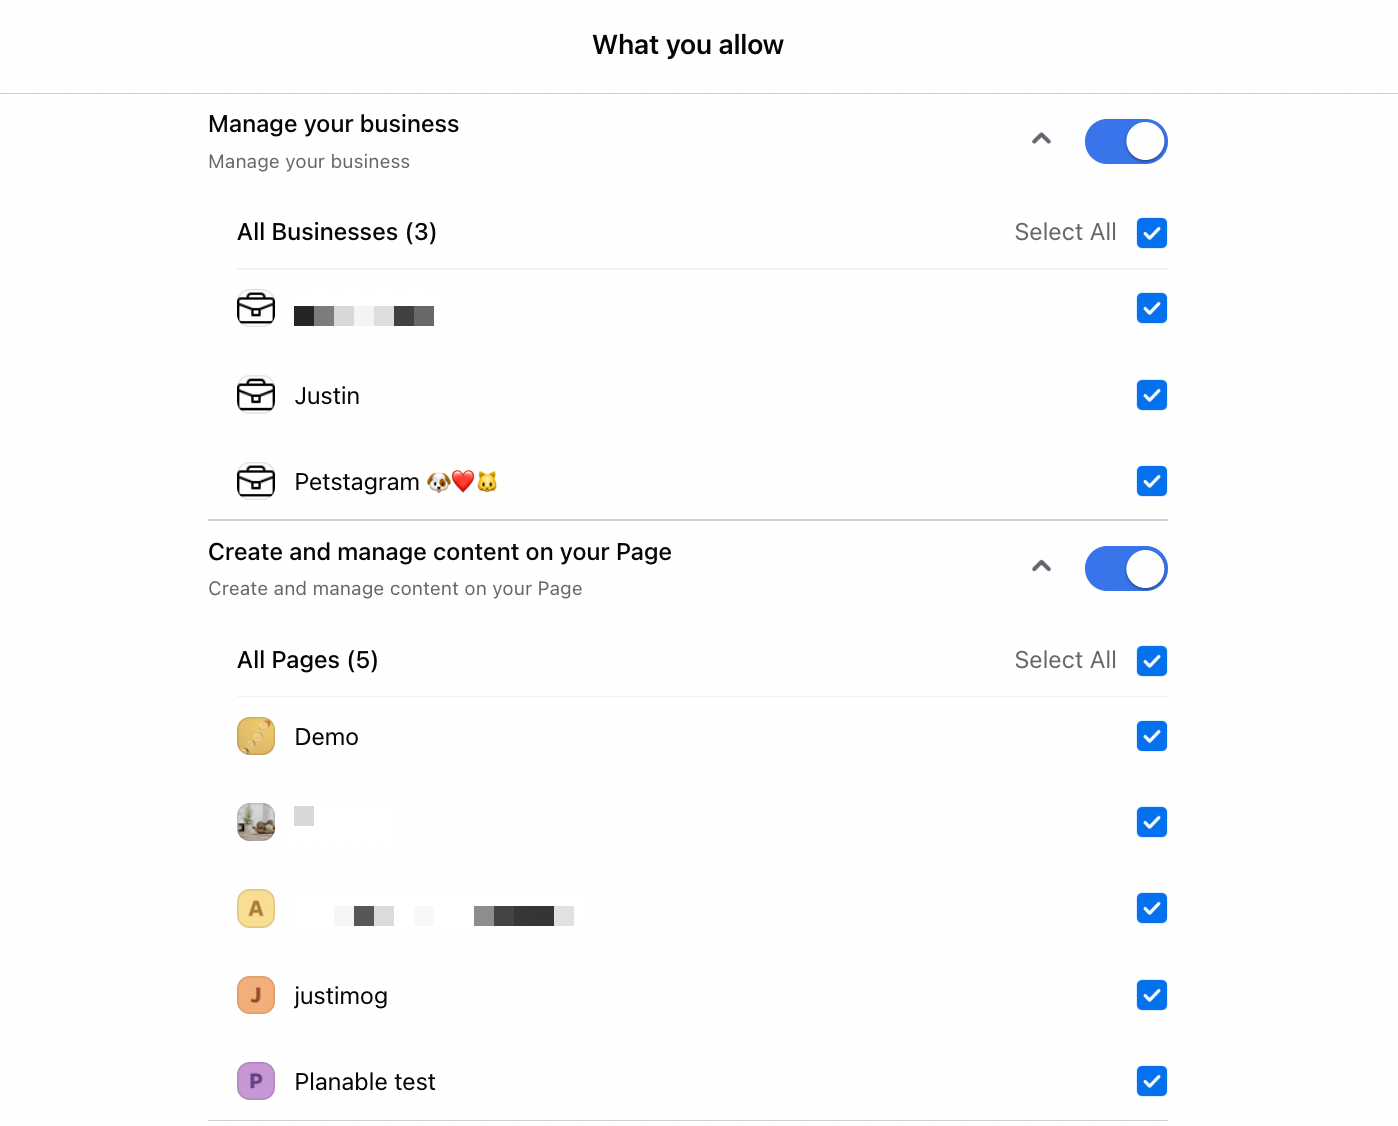The height and width of the screenshot is (1126, 1398).
Task: Uncheck the Petstagram business checkbox
Action: (1152, 481)
